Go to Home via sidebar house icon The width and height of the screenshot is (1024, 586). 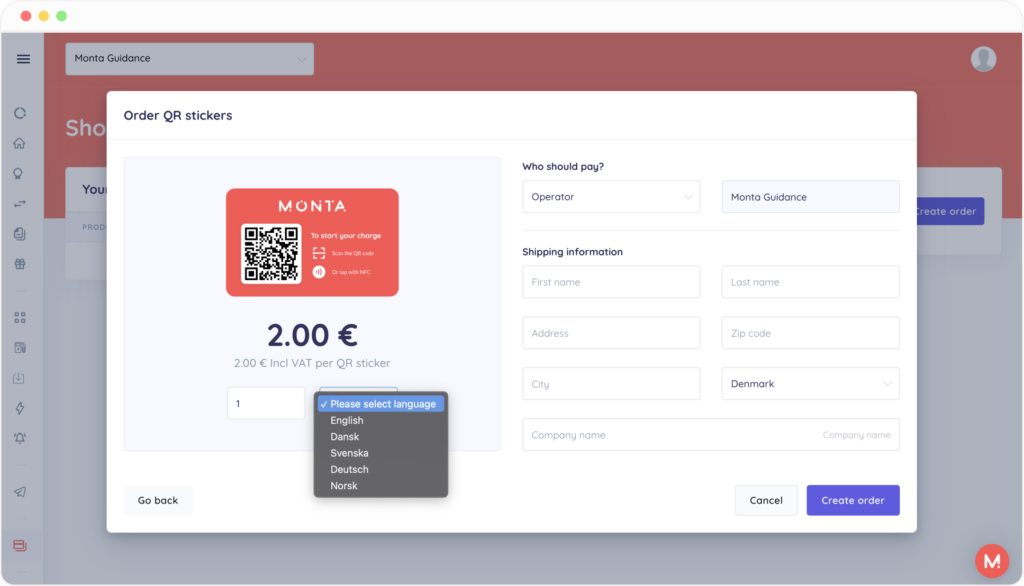[x=20, y=143]
